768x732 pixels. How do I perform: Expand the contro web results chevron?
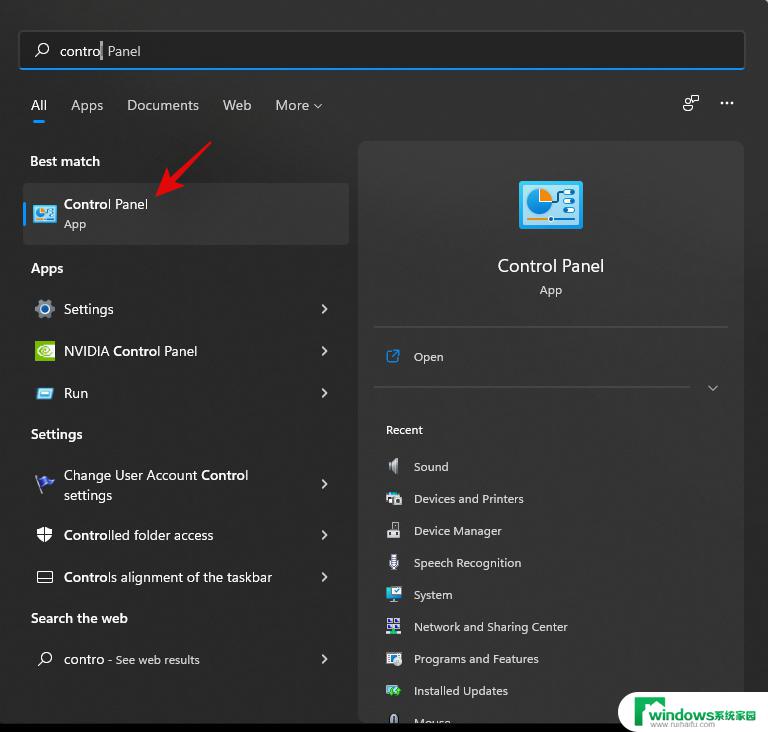click(324, 659)
